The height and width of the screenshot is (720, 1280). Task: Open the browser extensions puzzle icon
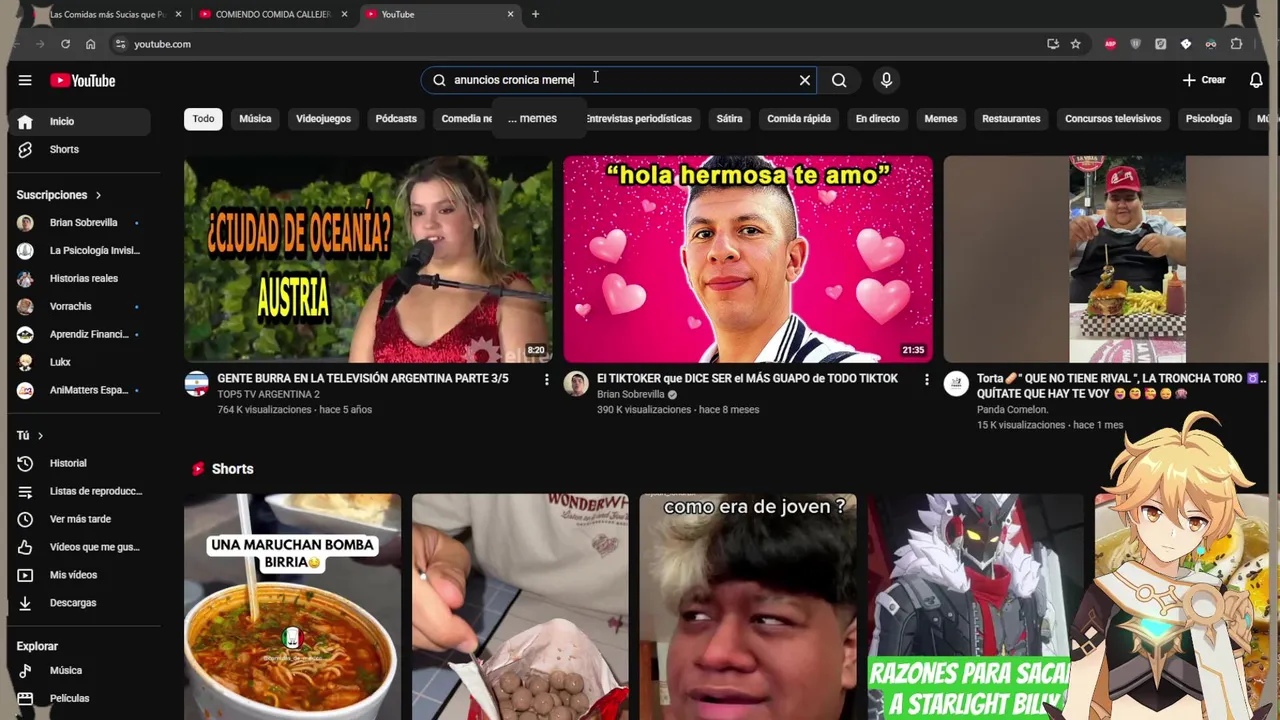tap(1236, 44)
